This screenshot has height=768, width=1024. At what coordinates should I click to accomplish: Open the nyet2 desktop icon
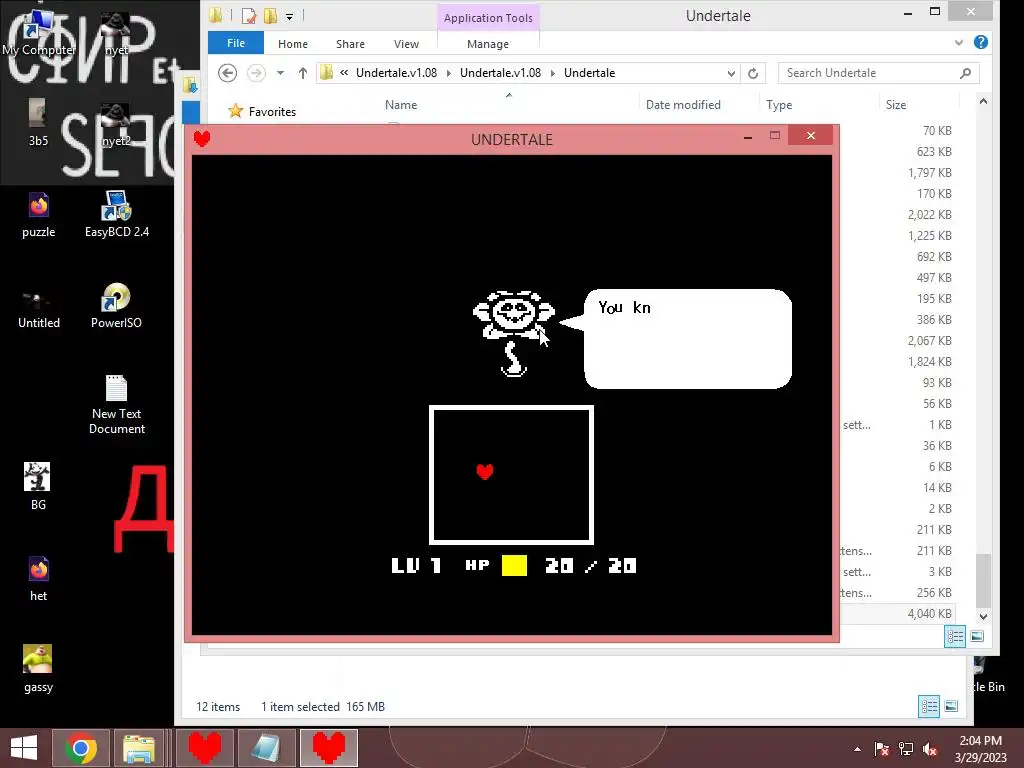point(116,123)
